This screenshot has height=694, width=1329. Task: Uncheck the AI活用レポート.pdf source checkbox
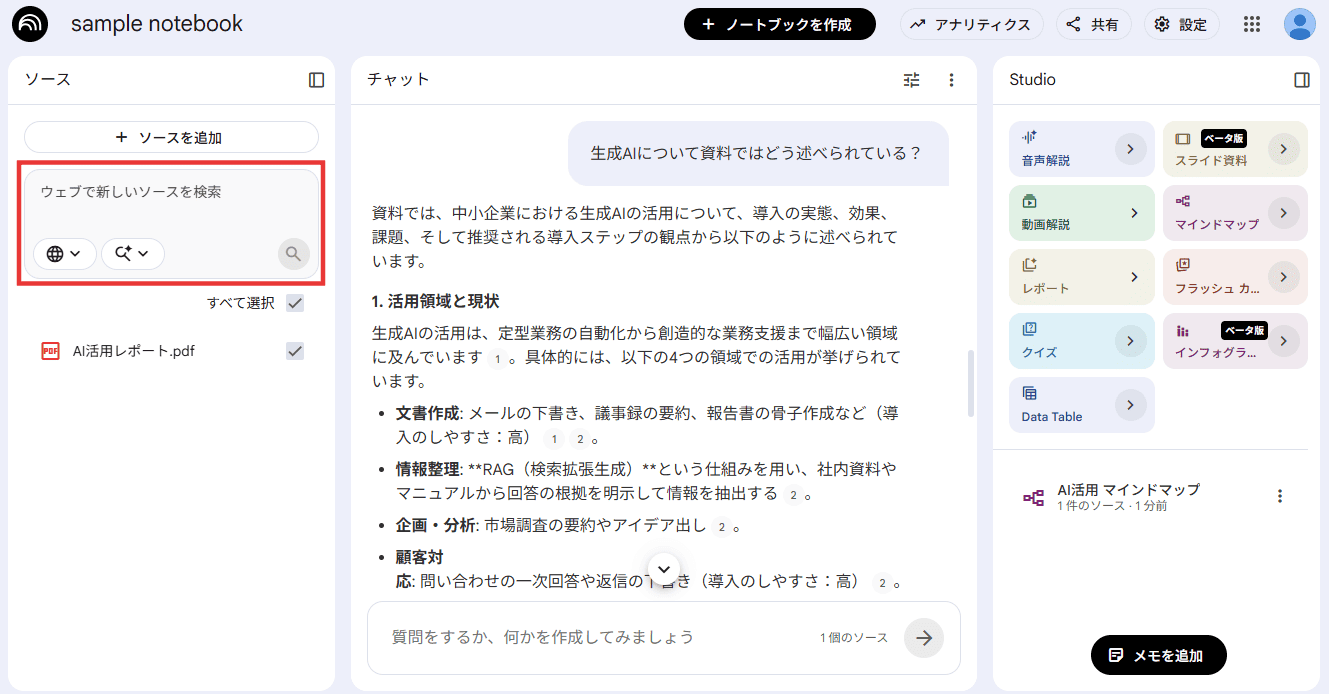pyautogui.click(x=295, y=351)
